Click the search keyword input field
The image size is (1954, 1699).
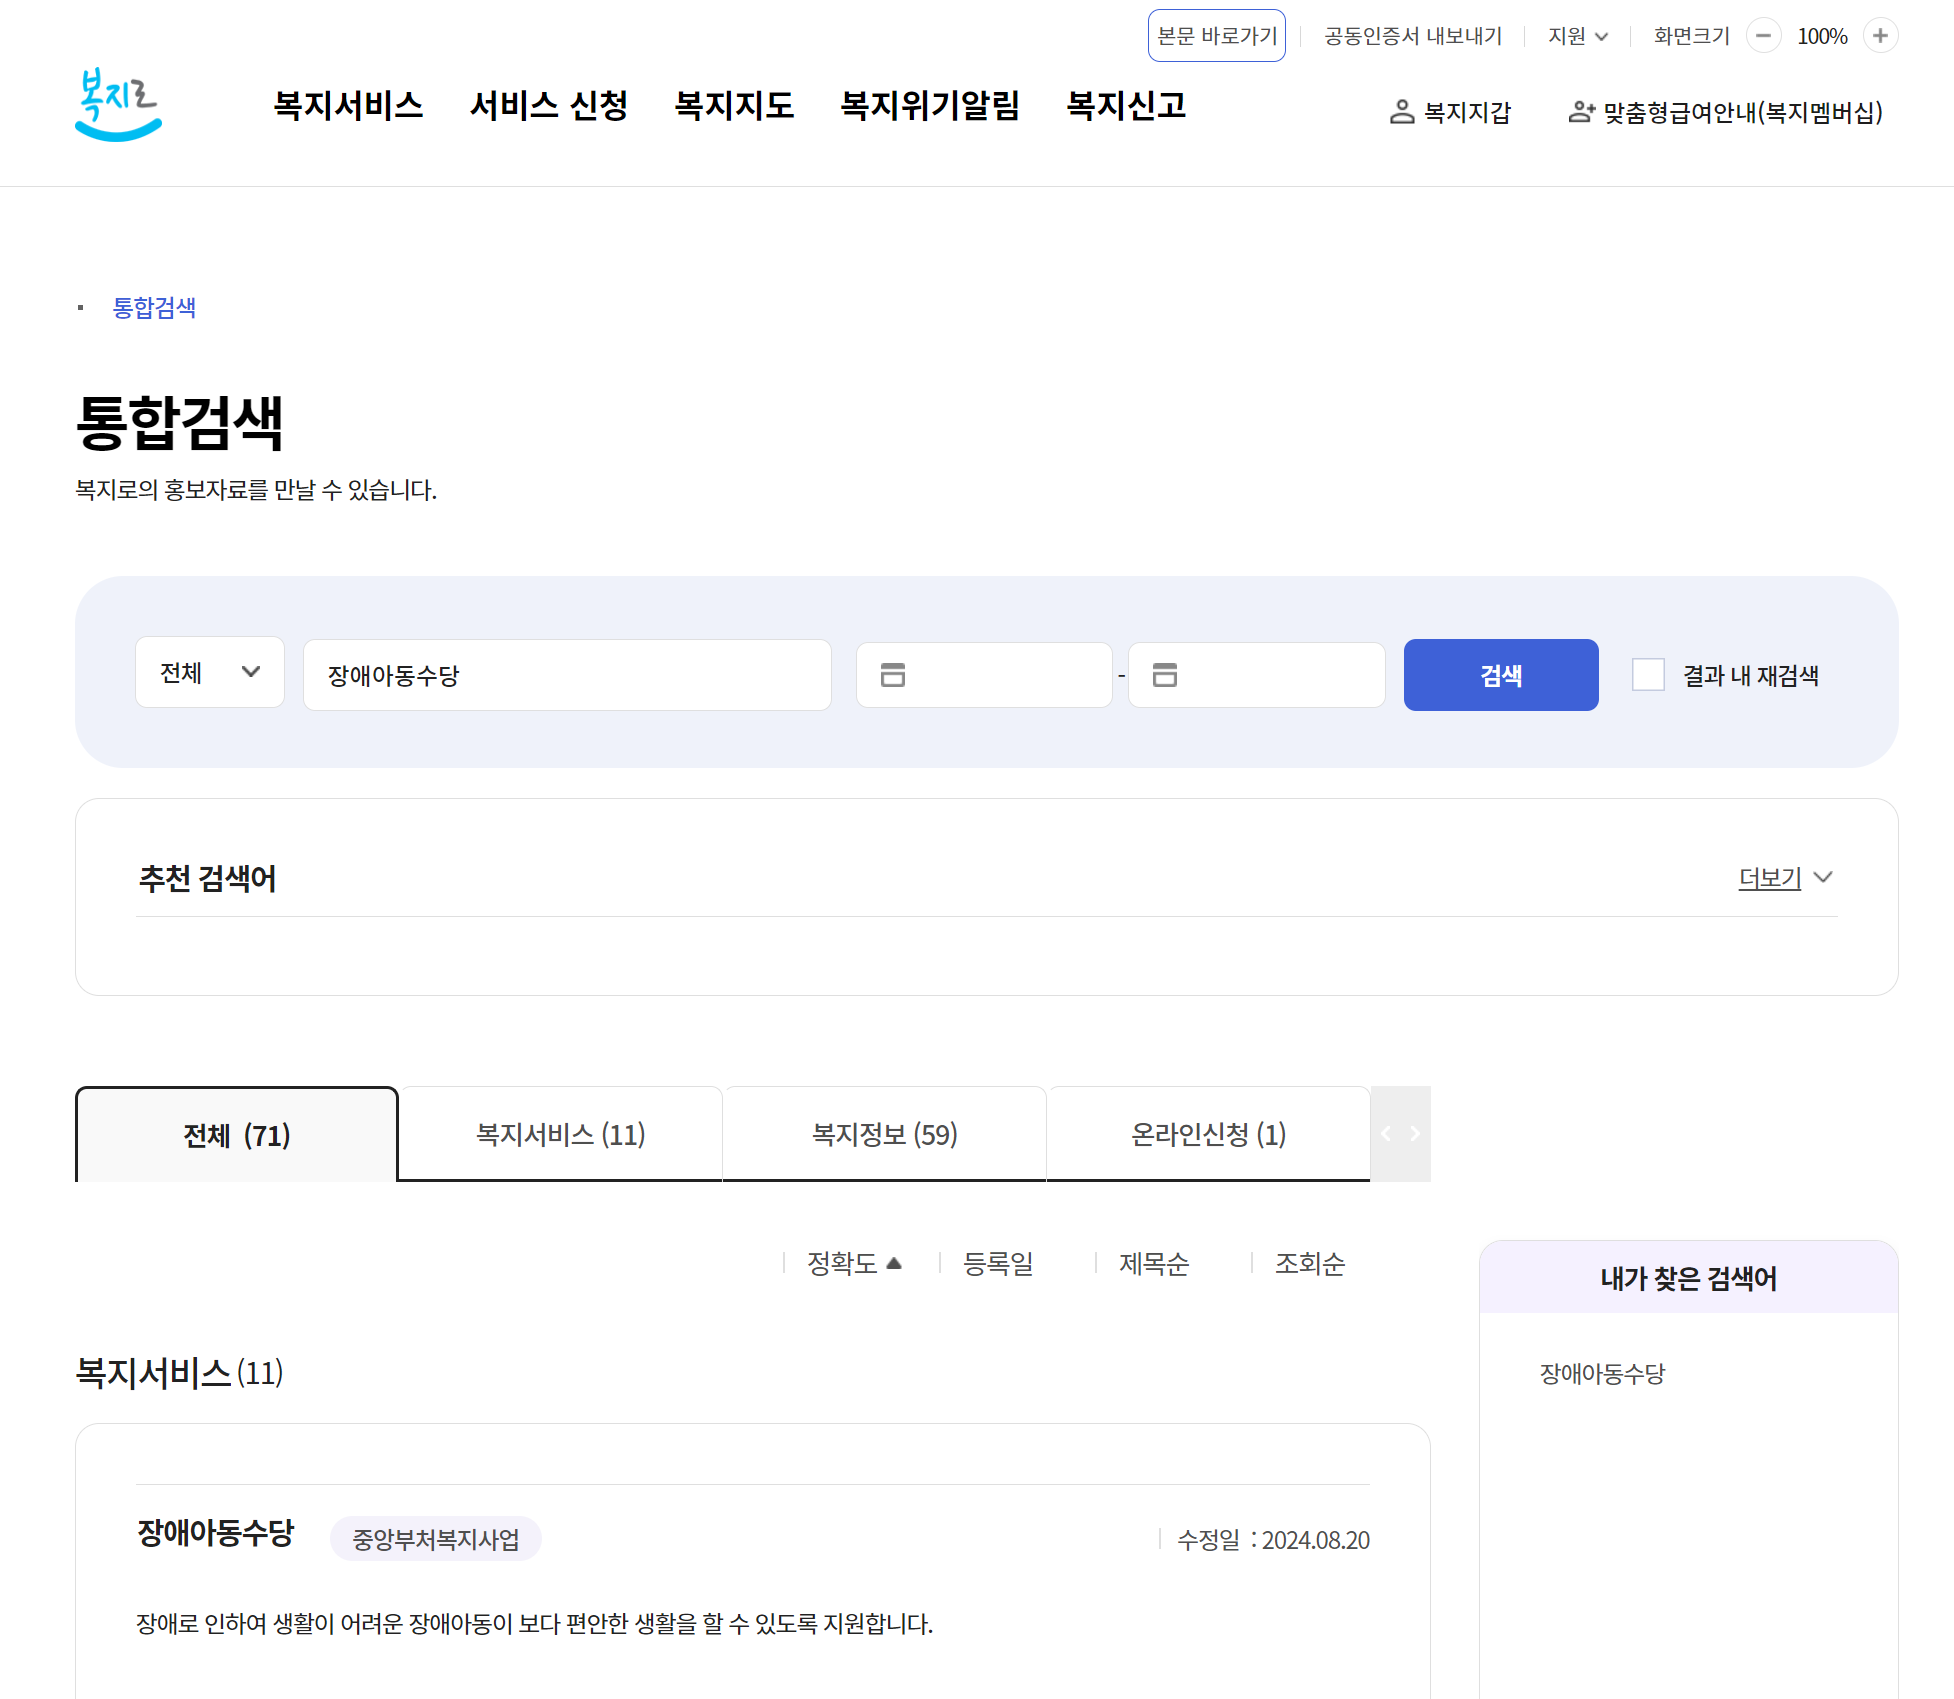point(567,675)
